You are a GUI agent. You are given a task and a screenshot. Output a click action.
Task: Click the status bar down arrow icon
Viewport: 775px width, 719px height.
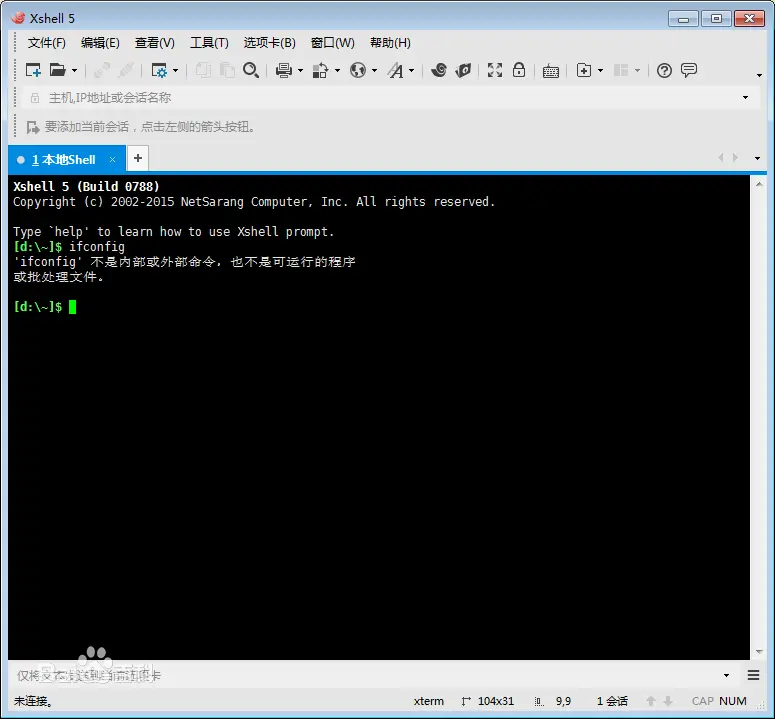point(668,701)
